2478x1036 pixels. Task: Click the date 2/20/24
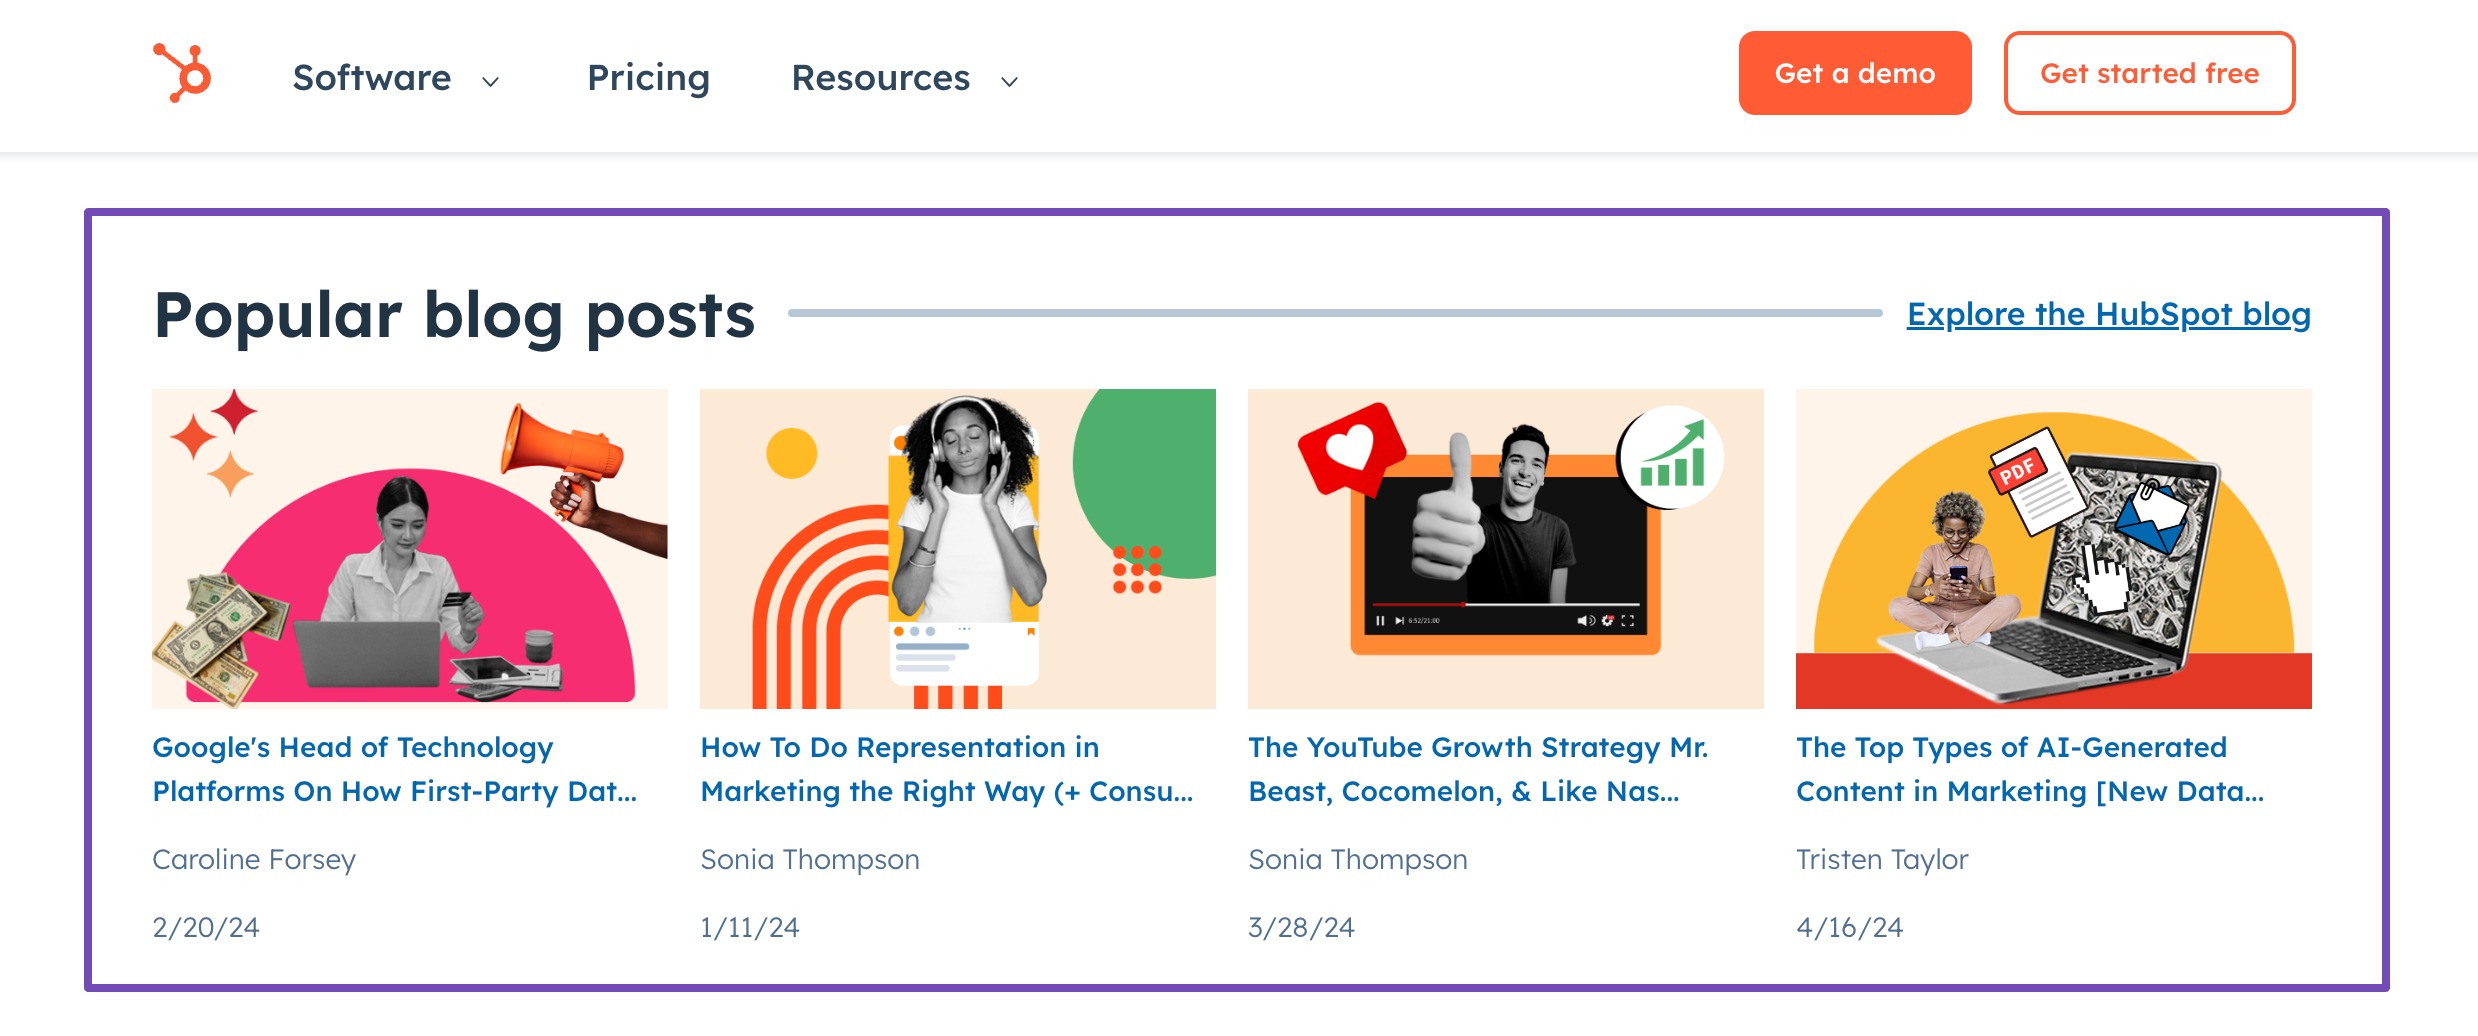206,928
